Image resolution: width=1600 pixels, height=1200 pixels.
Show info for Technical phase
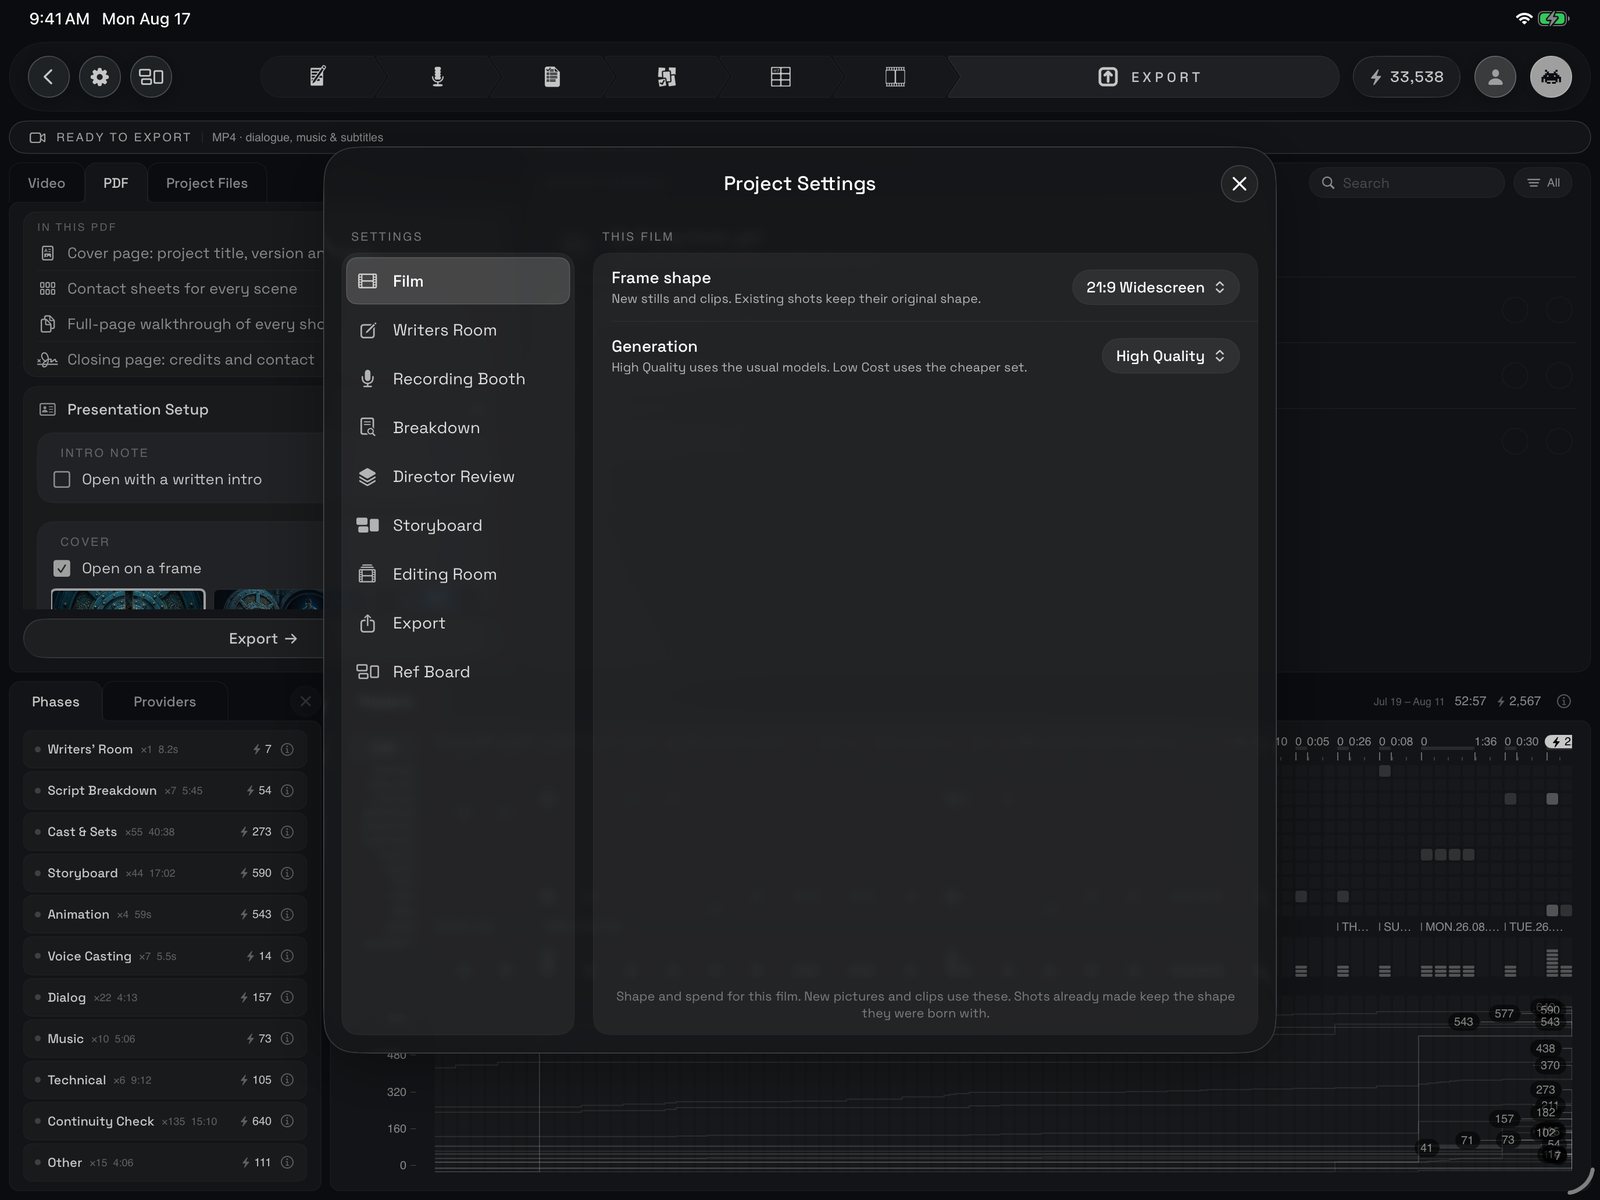(x=287, y=1080)
